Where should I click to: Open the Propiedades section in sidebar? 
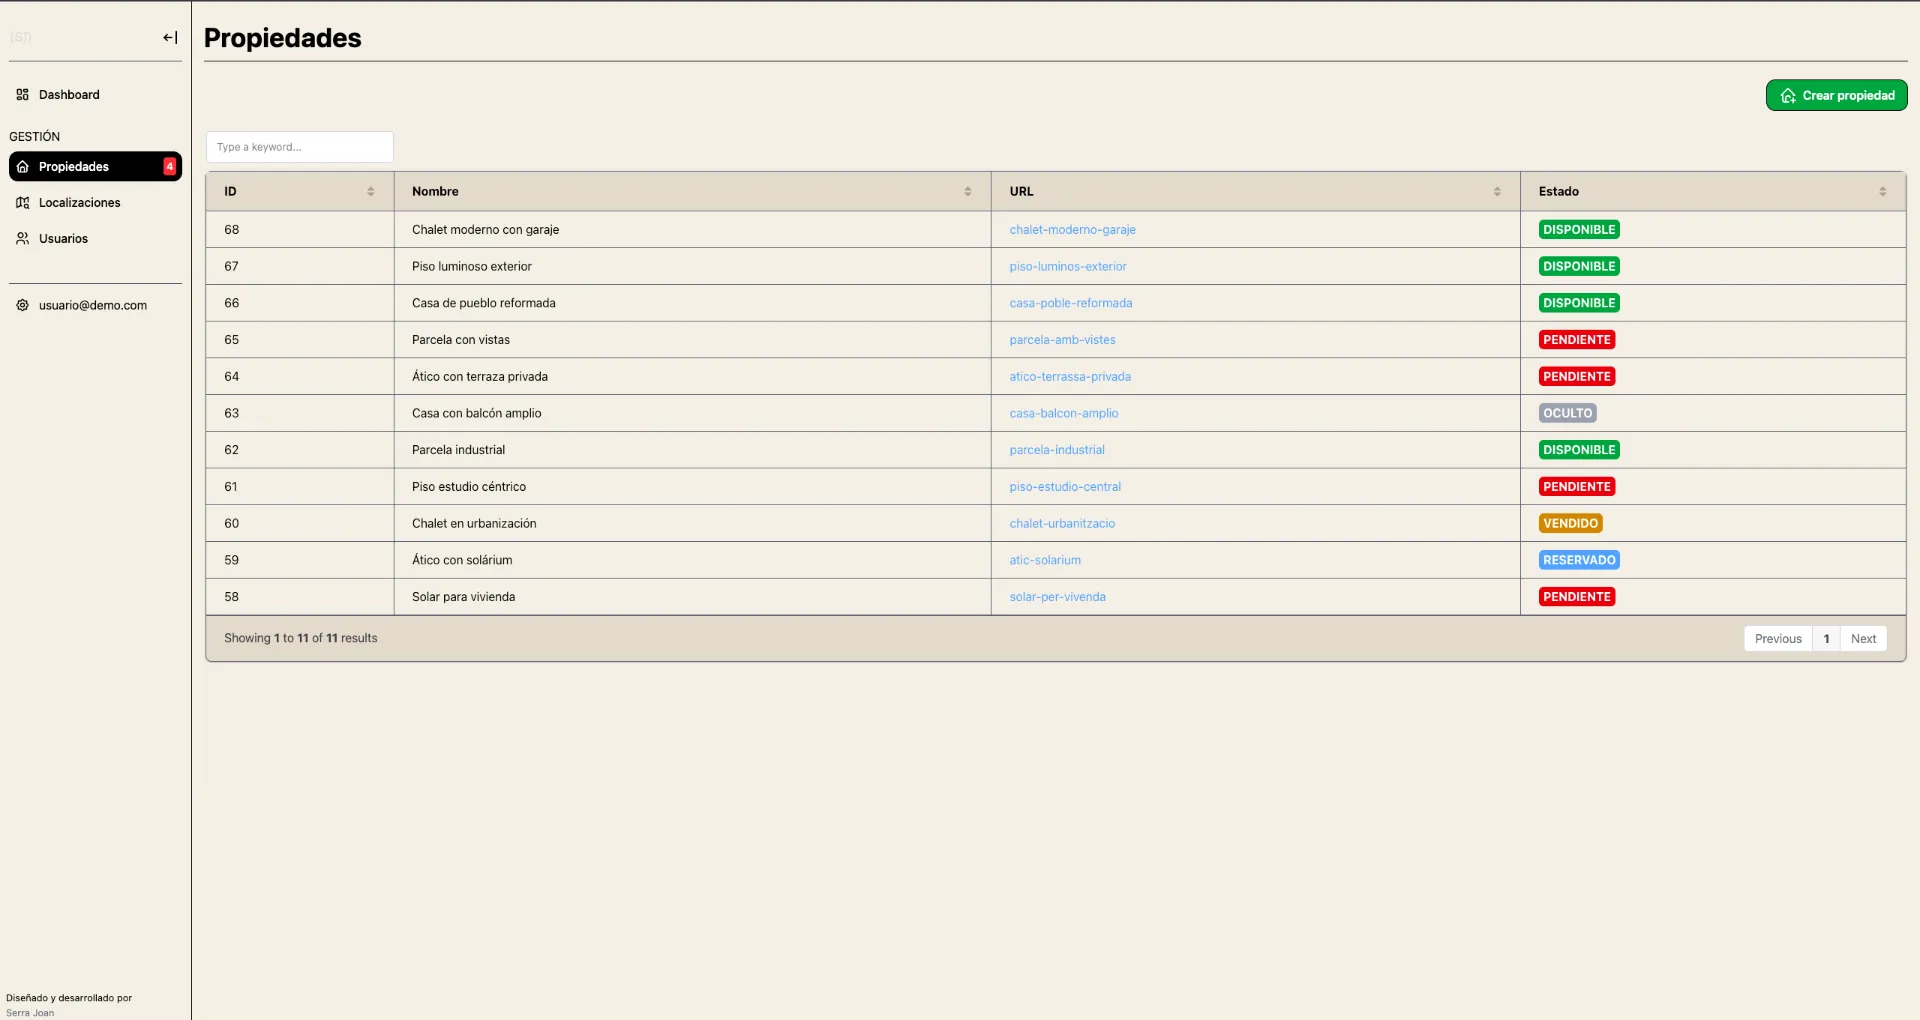click(x=75, y=166)
